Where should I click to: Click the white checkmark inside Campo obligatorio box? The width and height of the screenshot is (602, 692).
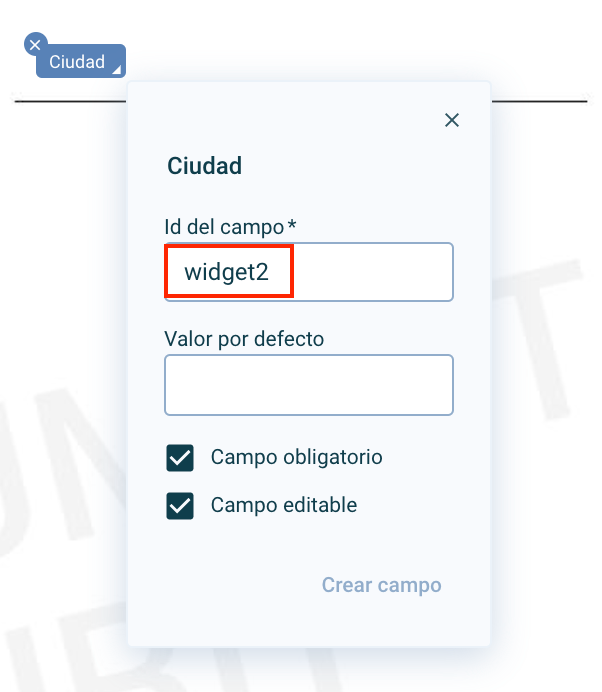(x=180, y=458)
